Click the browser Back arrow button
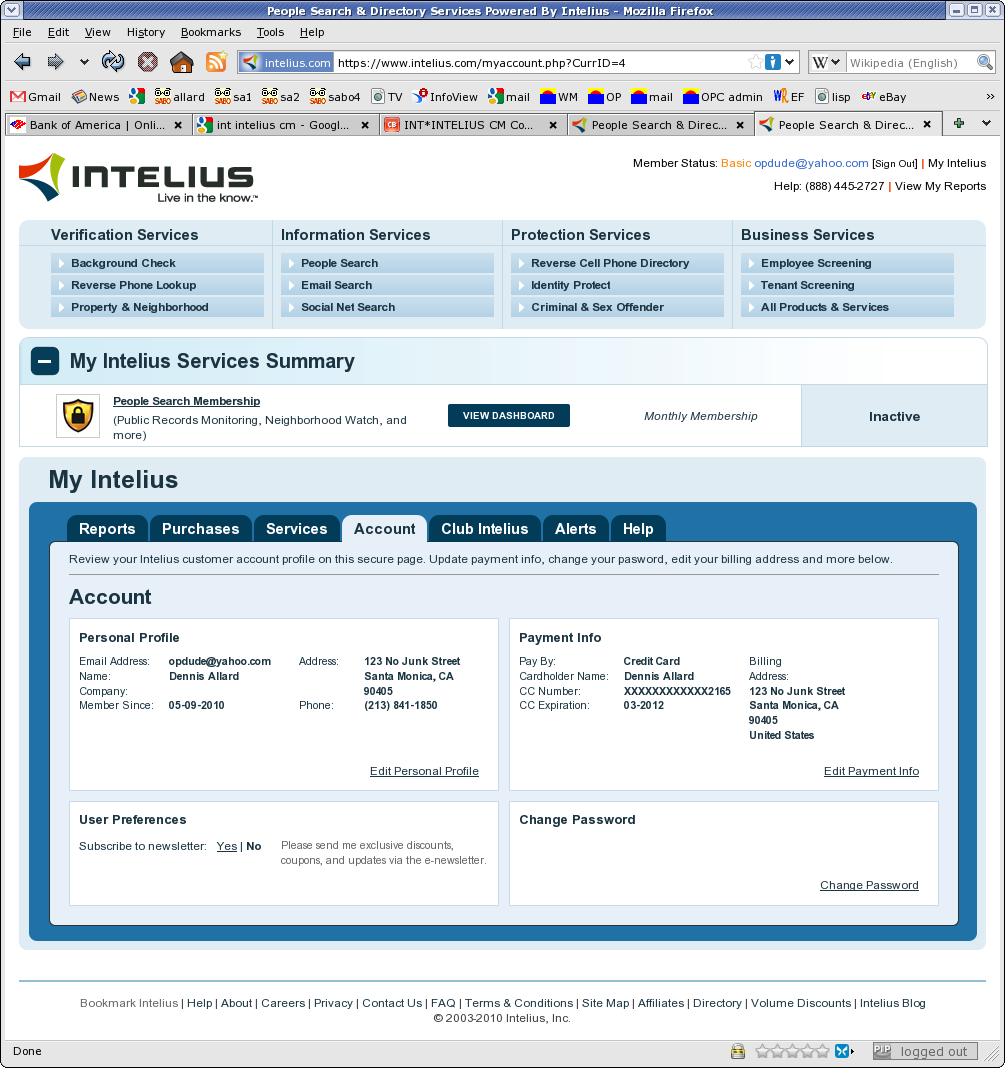 coord(23,62)
